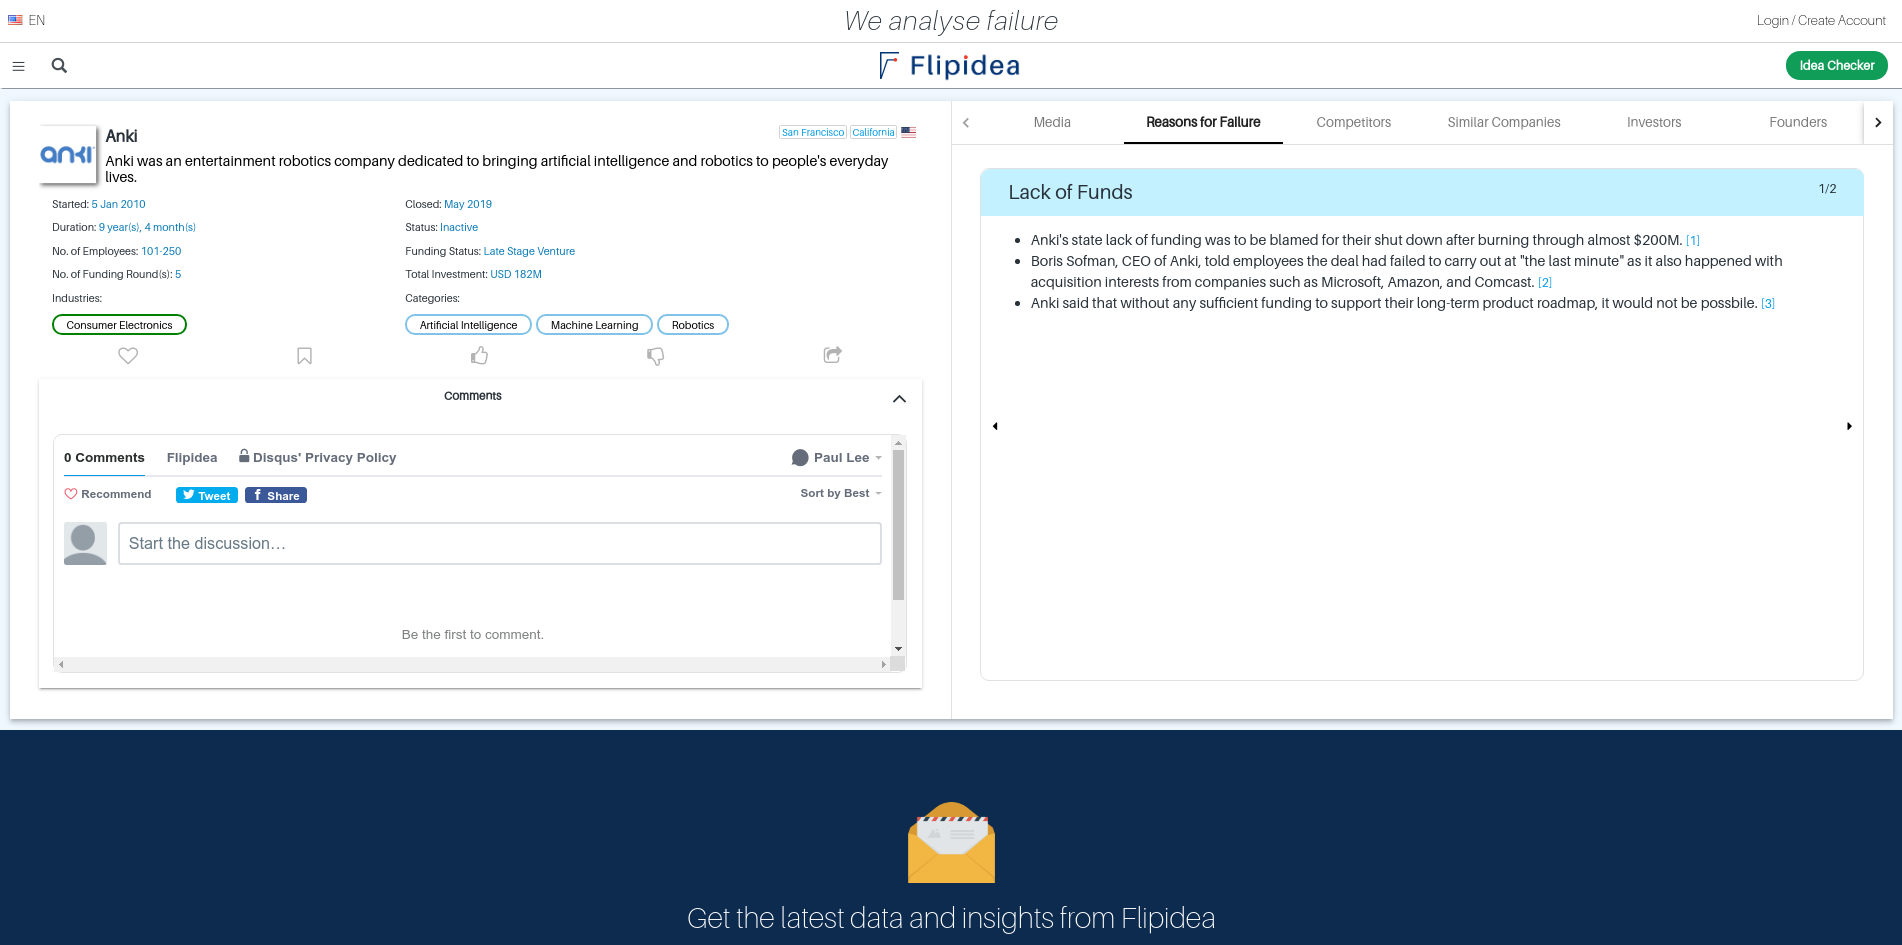Screen dimensions: 1902x945
Task: Select the Artificial Intelligence category tag
Action: [468, 325]
